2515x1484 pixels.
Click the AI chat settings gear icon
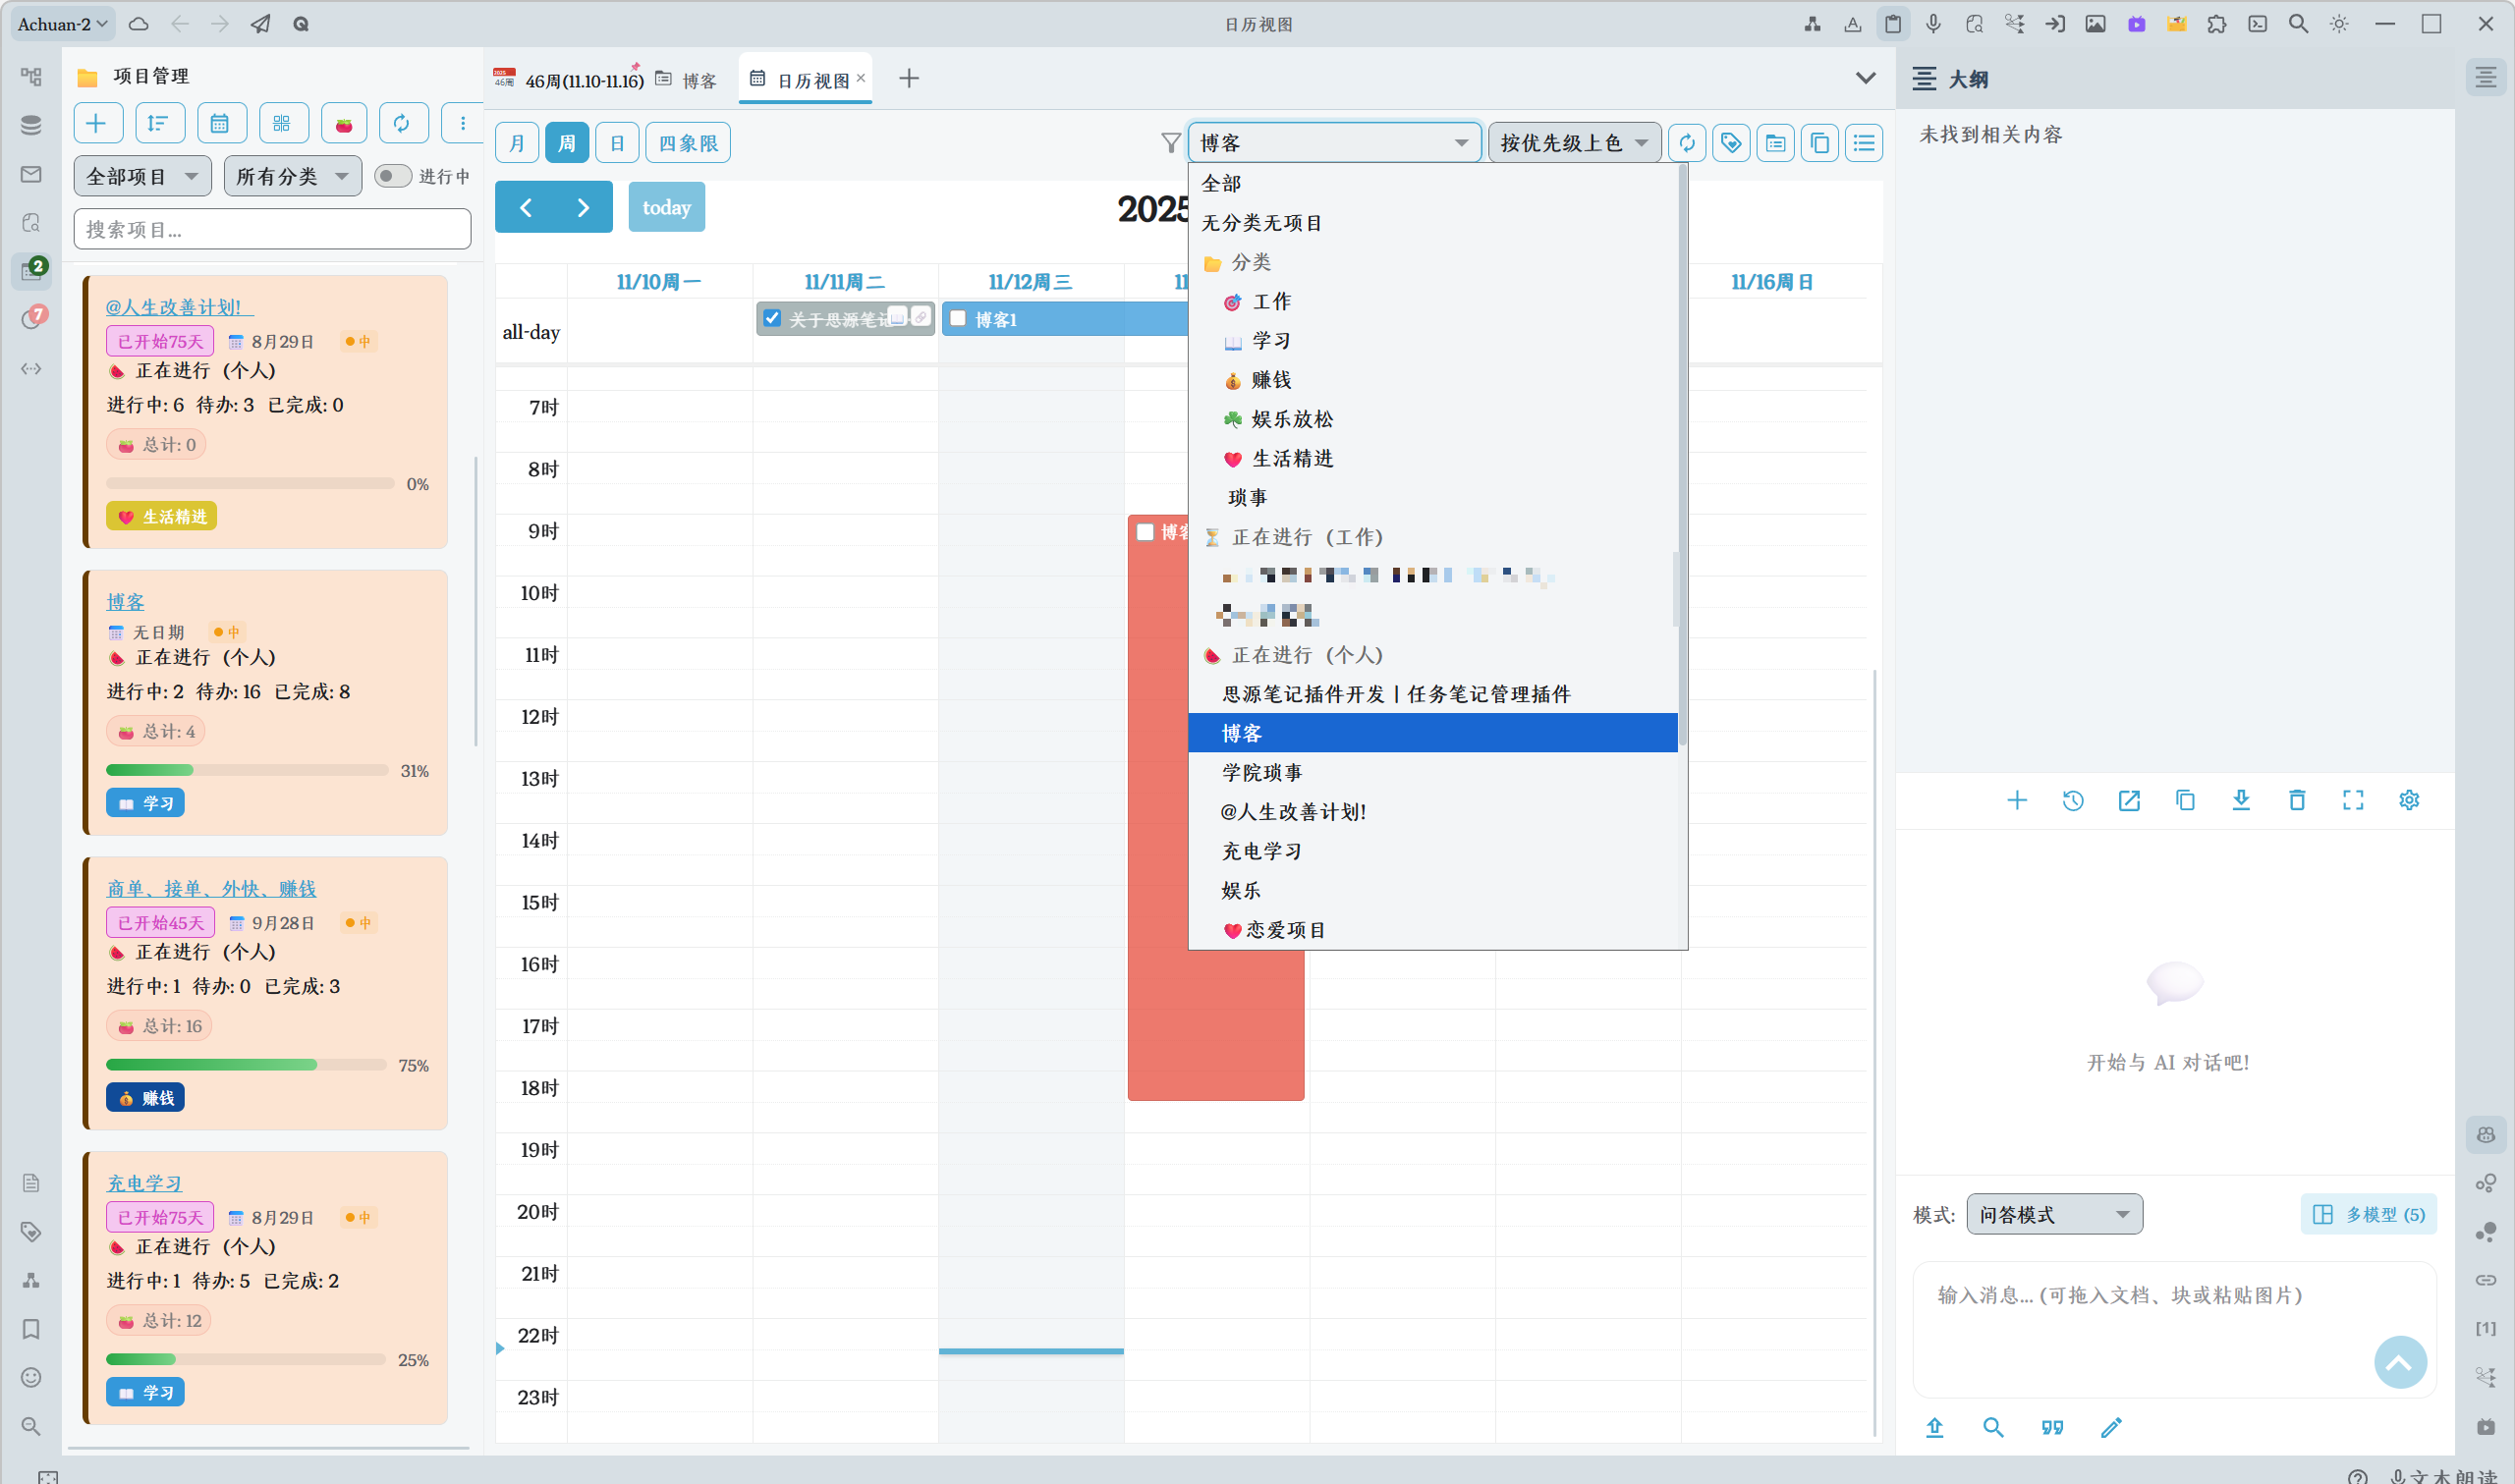coord(2409,800)
